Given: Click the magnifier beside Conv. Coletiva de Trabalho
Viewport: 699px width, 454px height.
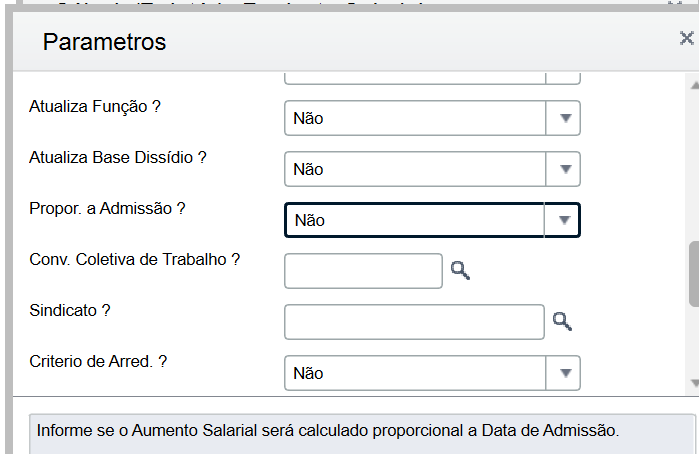Looking at the screenshot, I should (x=460, y=270).
